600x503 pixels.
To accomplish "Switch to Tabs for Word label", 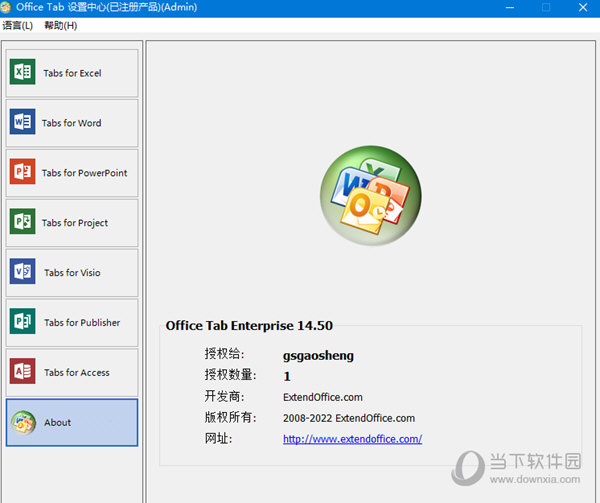I will [x=72, y=123].
